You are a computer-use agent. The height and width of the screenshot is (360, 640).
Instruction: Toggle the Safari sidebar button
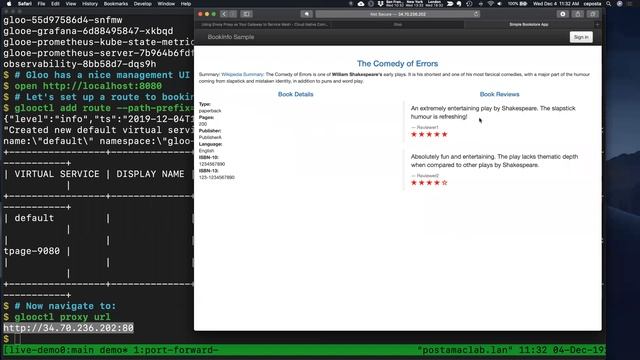pyautogui.click(x=247, y=14)
